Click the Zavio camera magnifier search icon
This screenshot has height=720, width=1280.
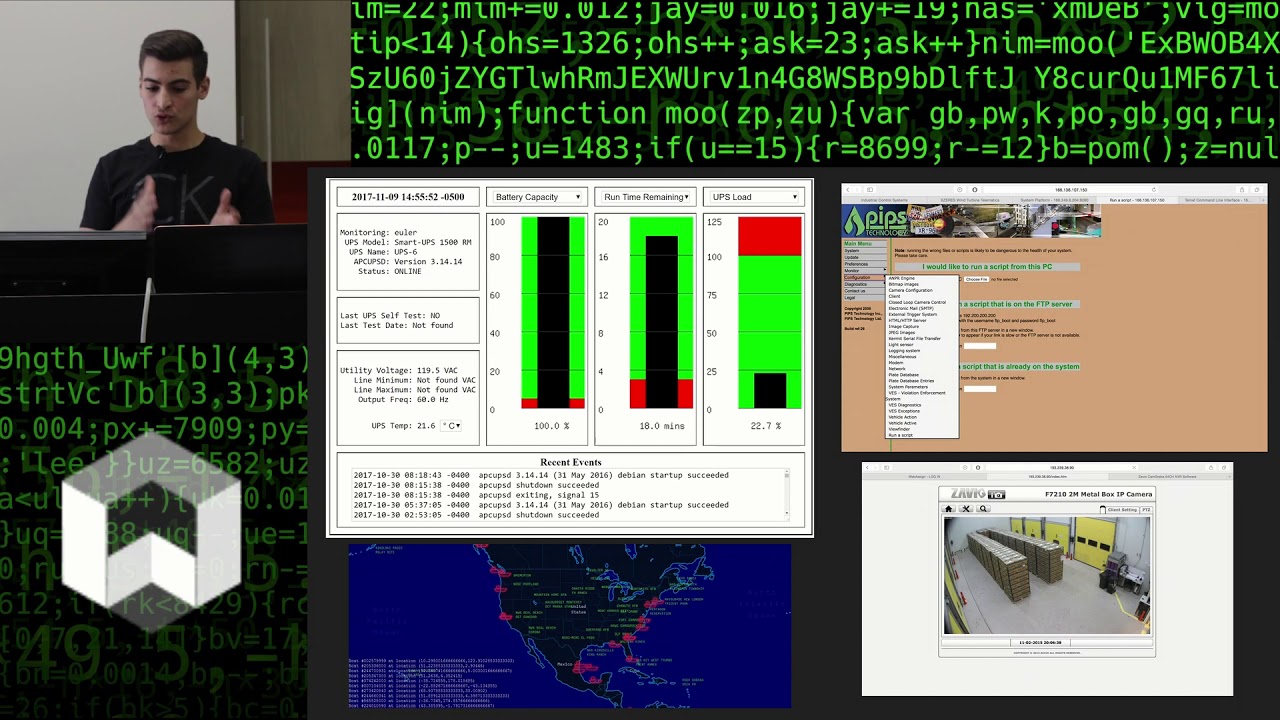click(x=983, y=509)
